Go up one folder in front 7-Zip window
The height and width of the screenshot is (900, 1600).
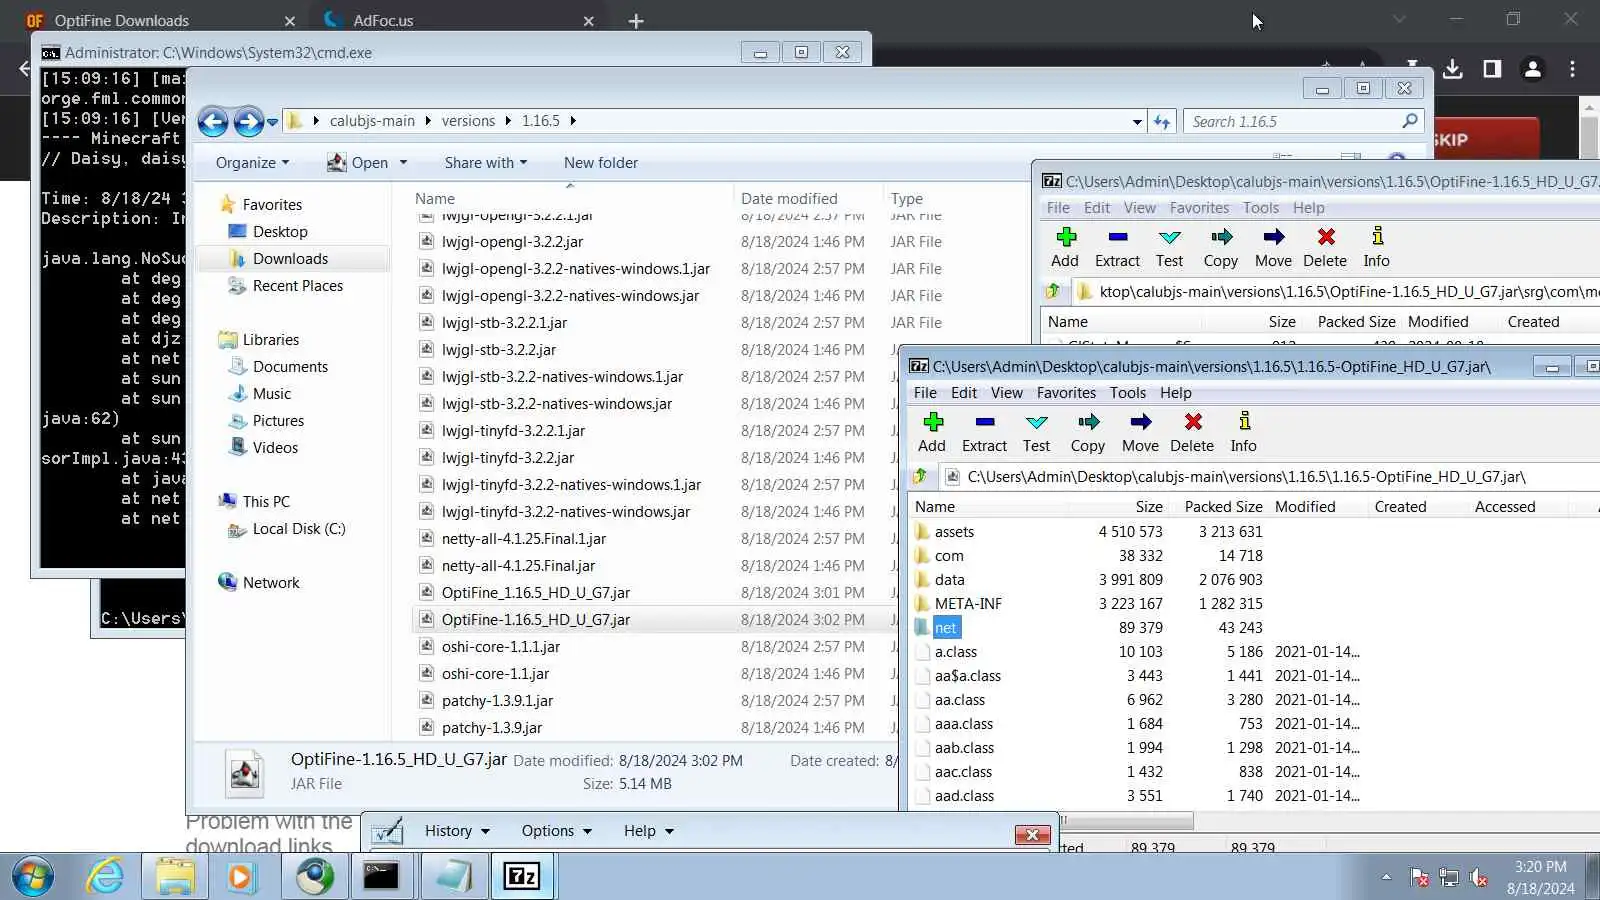(921, 477)
